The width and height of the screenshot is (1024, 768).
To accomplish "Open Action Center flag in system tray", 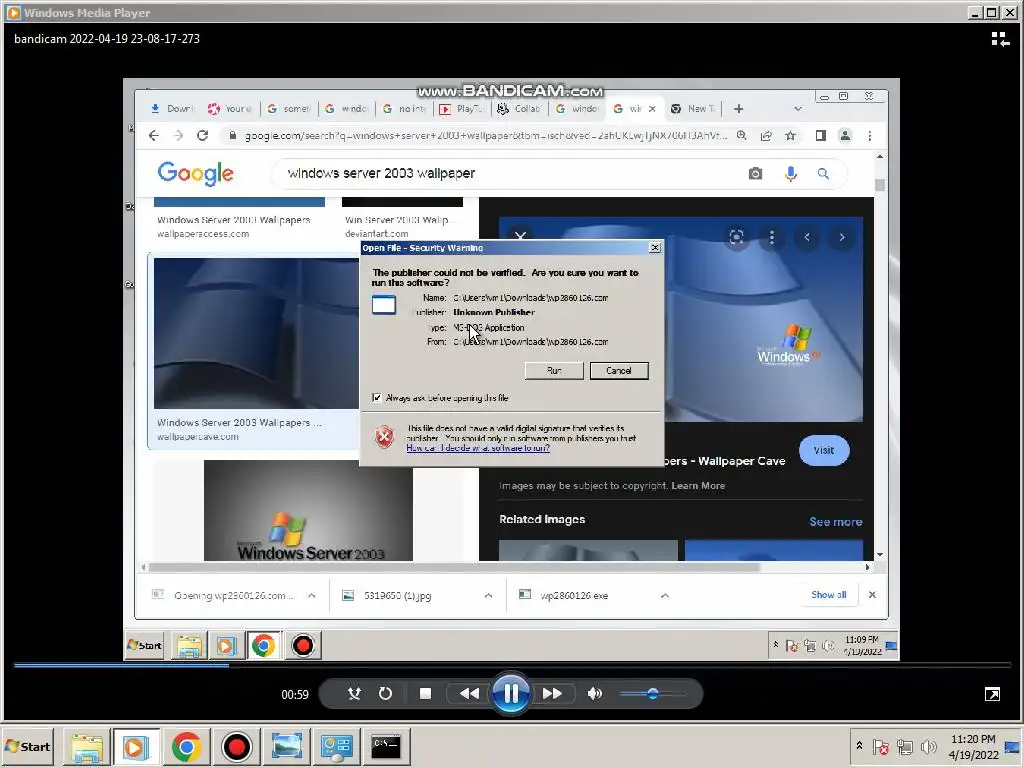I will tap(880, 746).
